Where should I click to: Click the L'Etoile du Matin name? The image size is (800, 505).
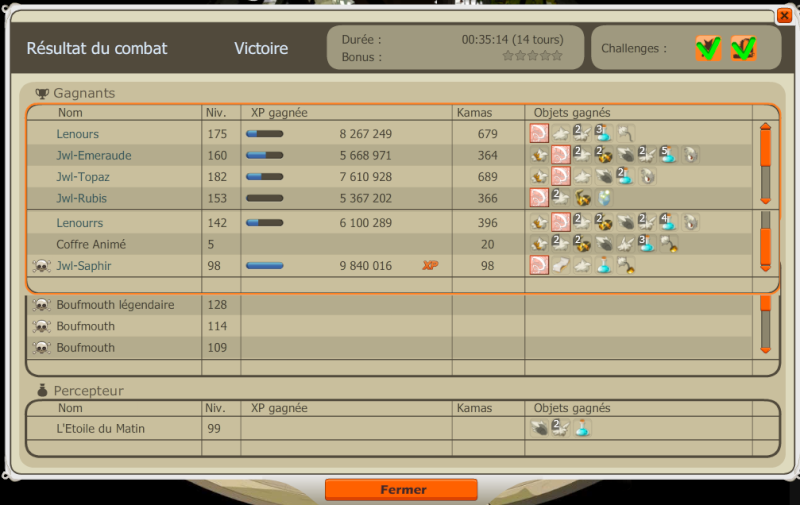point(101,428)
